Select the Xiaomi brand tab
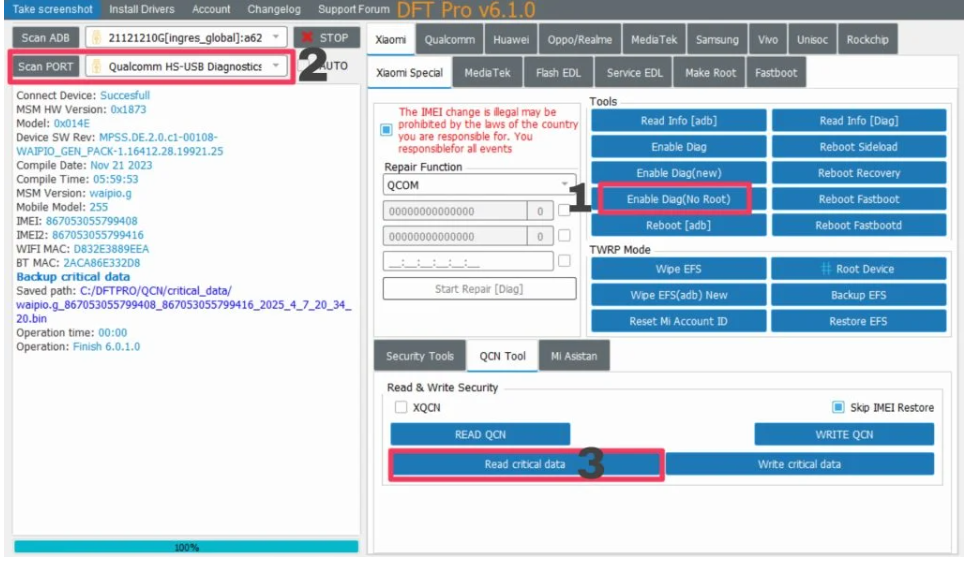This screenshot has height=565, width=969. [x=391, y=40]
